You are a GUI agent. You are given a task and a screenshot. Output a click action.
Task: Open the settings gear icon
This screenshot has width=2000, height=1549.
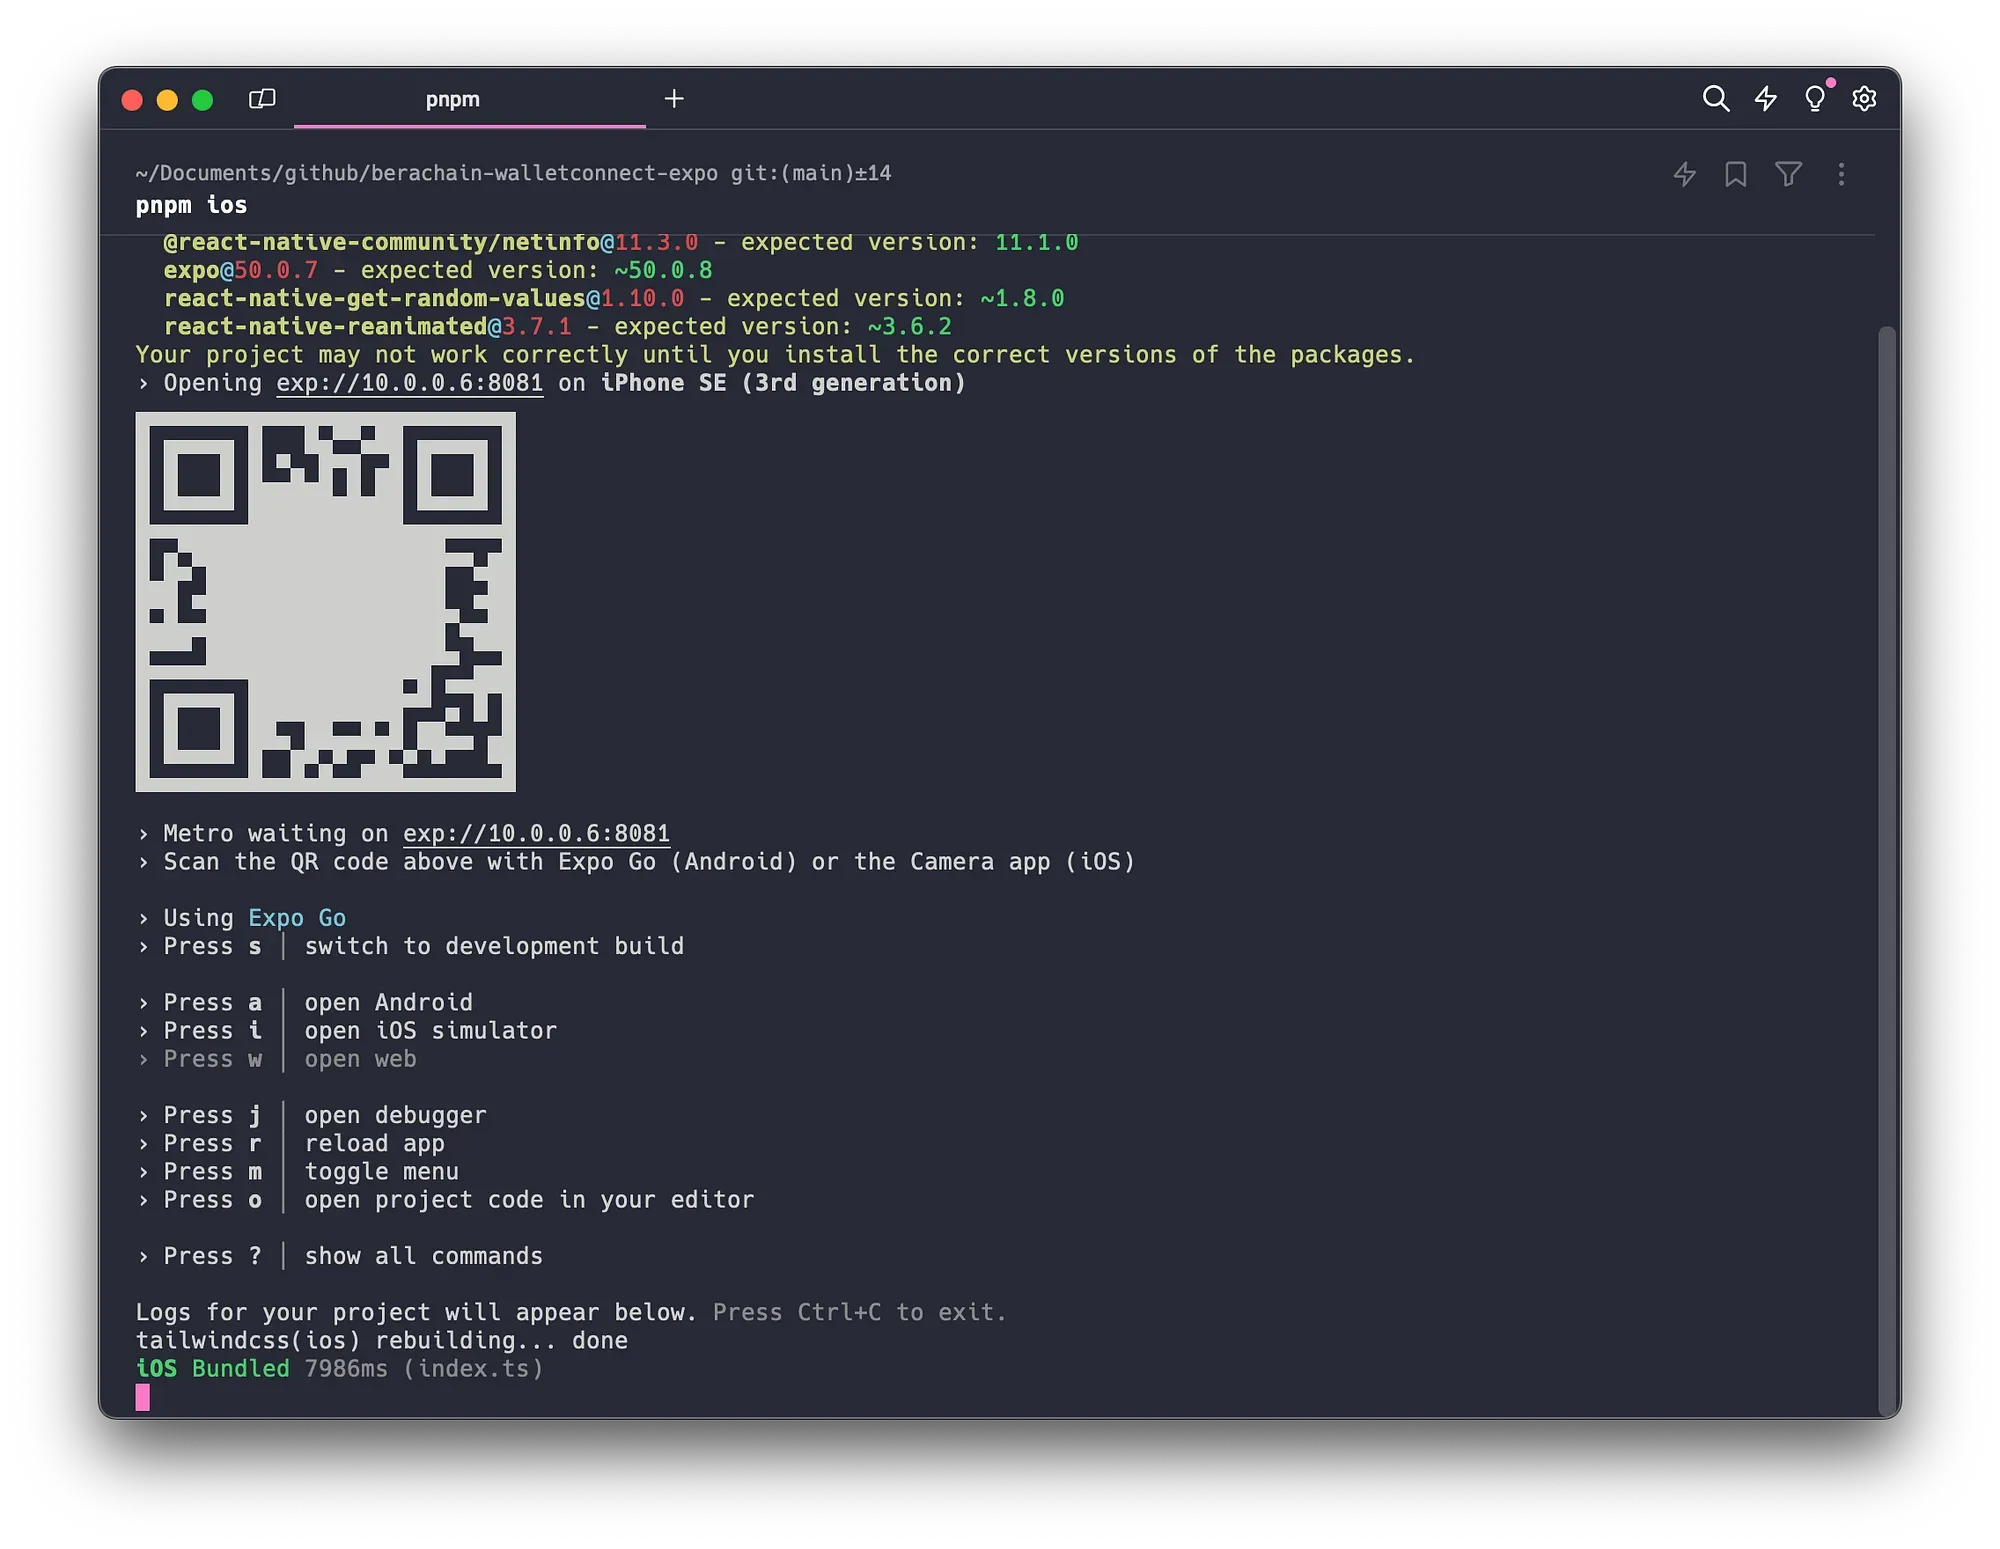coord(1864,98)
